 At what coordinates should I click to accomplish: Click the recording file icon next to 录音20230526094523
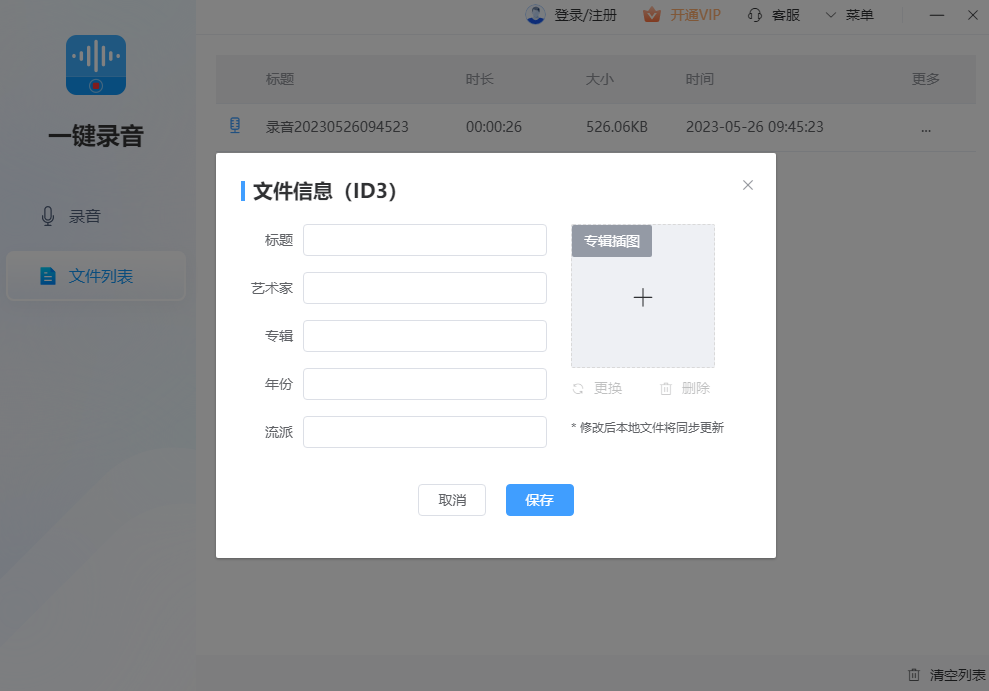point(235,127)
